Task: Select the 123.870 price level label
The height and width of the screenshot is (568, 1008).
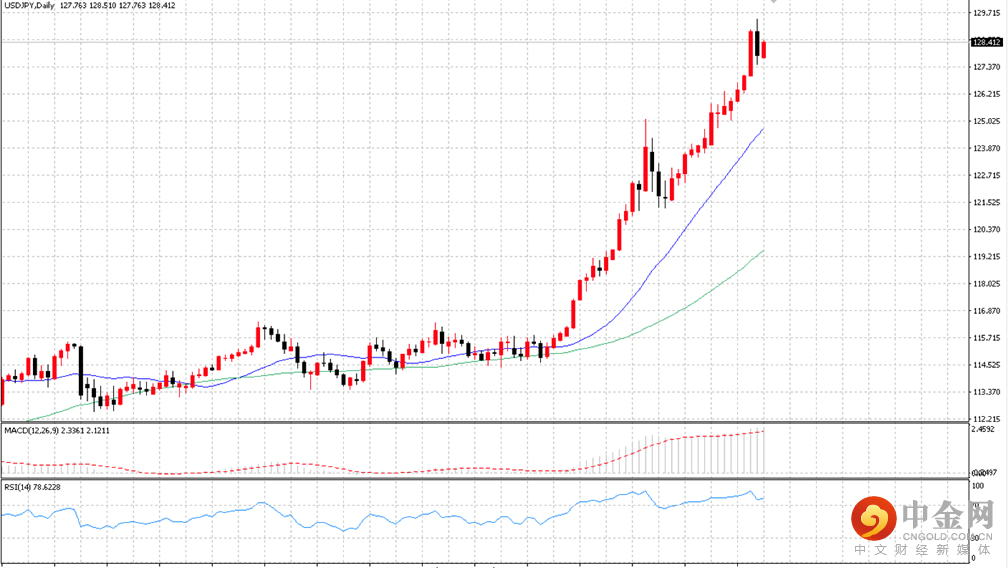Action: (987, 148)
